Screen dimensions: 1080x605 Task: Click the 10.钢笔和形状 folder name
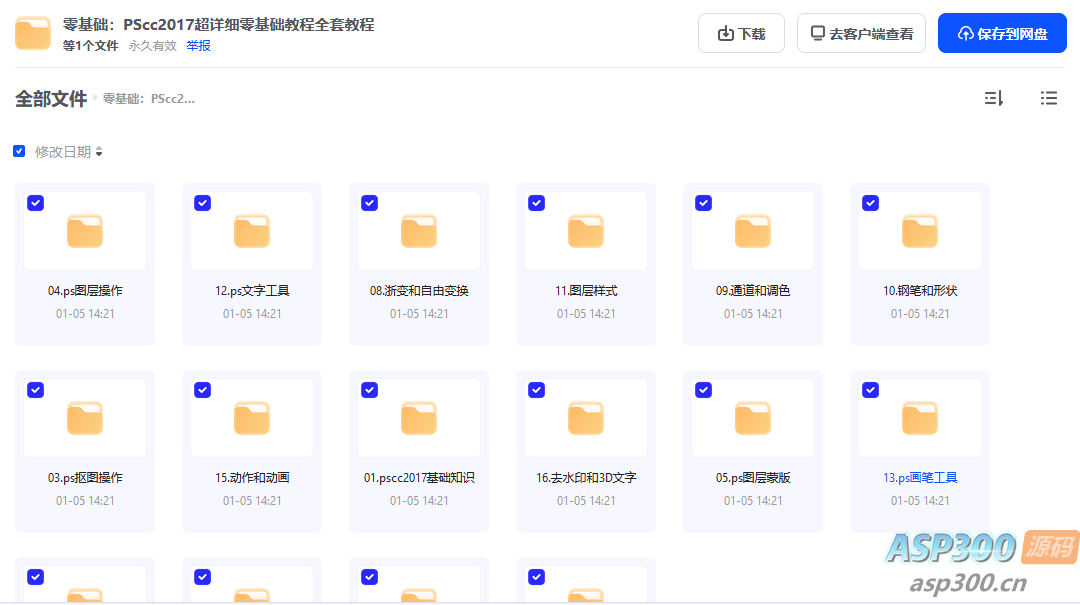click(x=920, y=291)
